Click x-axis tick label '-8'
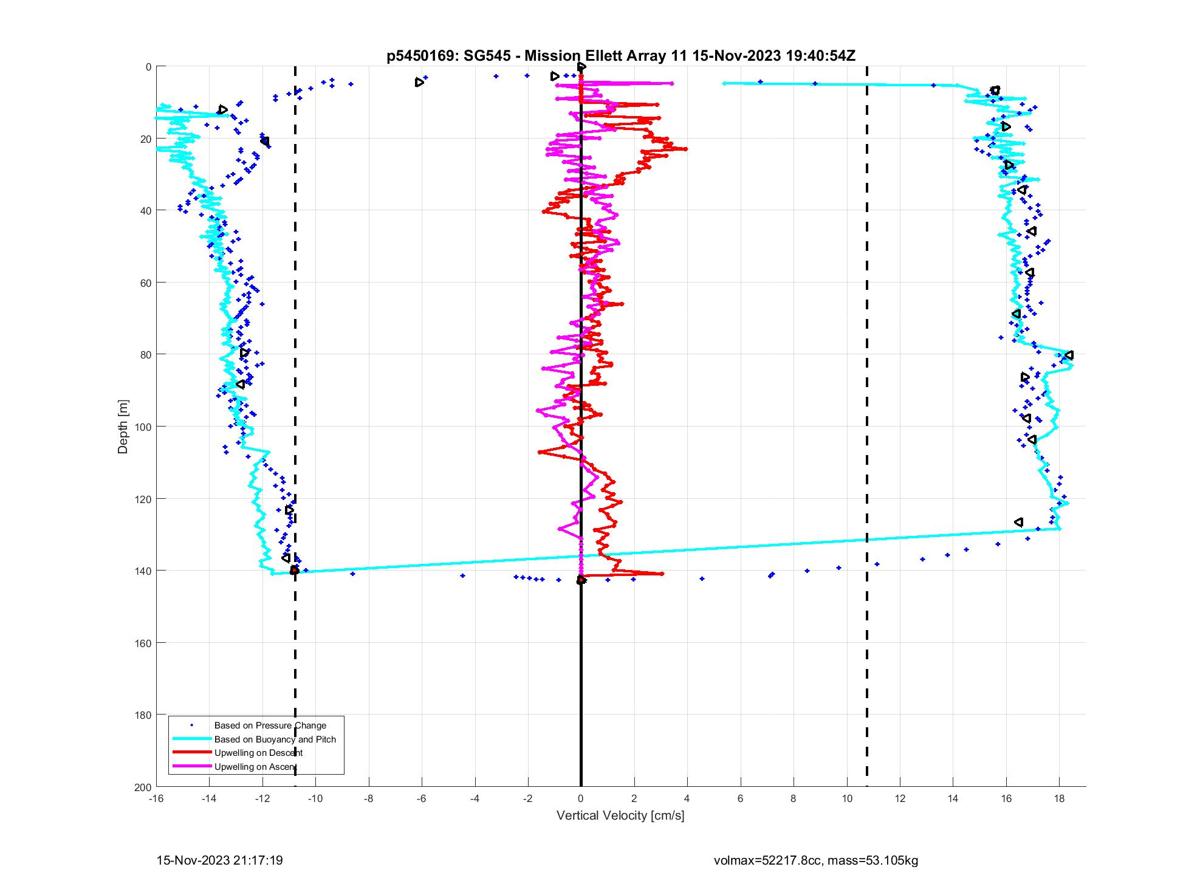The width and height of the screenshot is (1200, 885). [368, 798]
